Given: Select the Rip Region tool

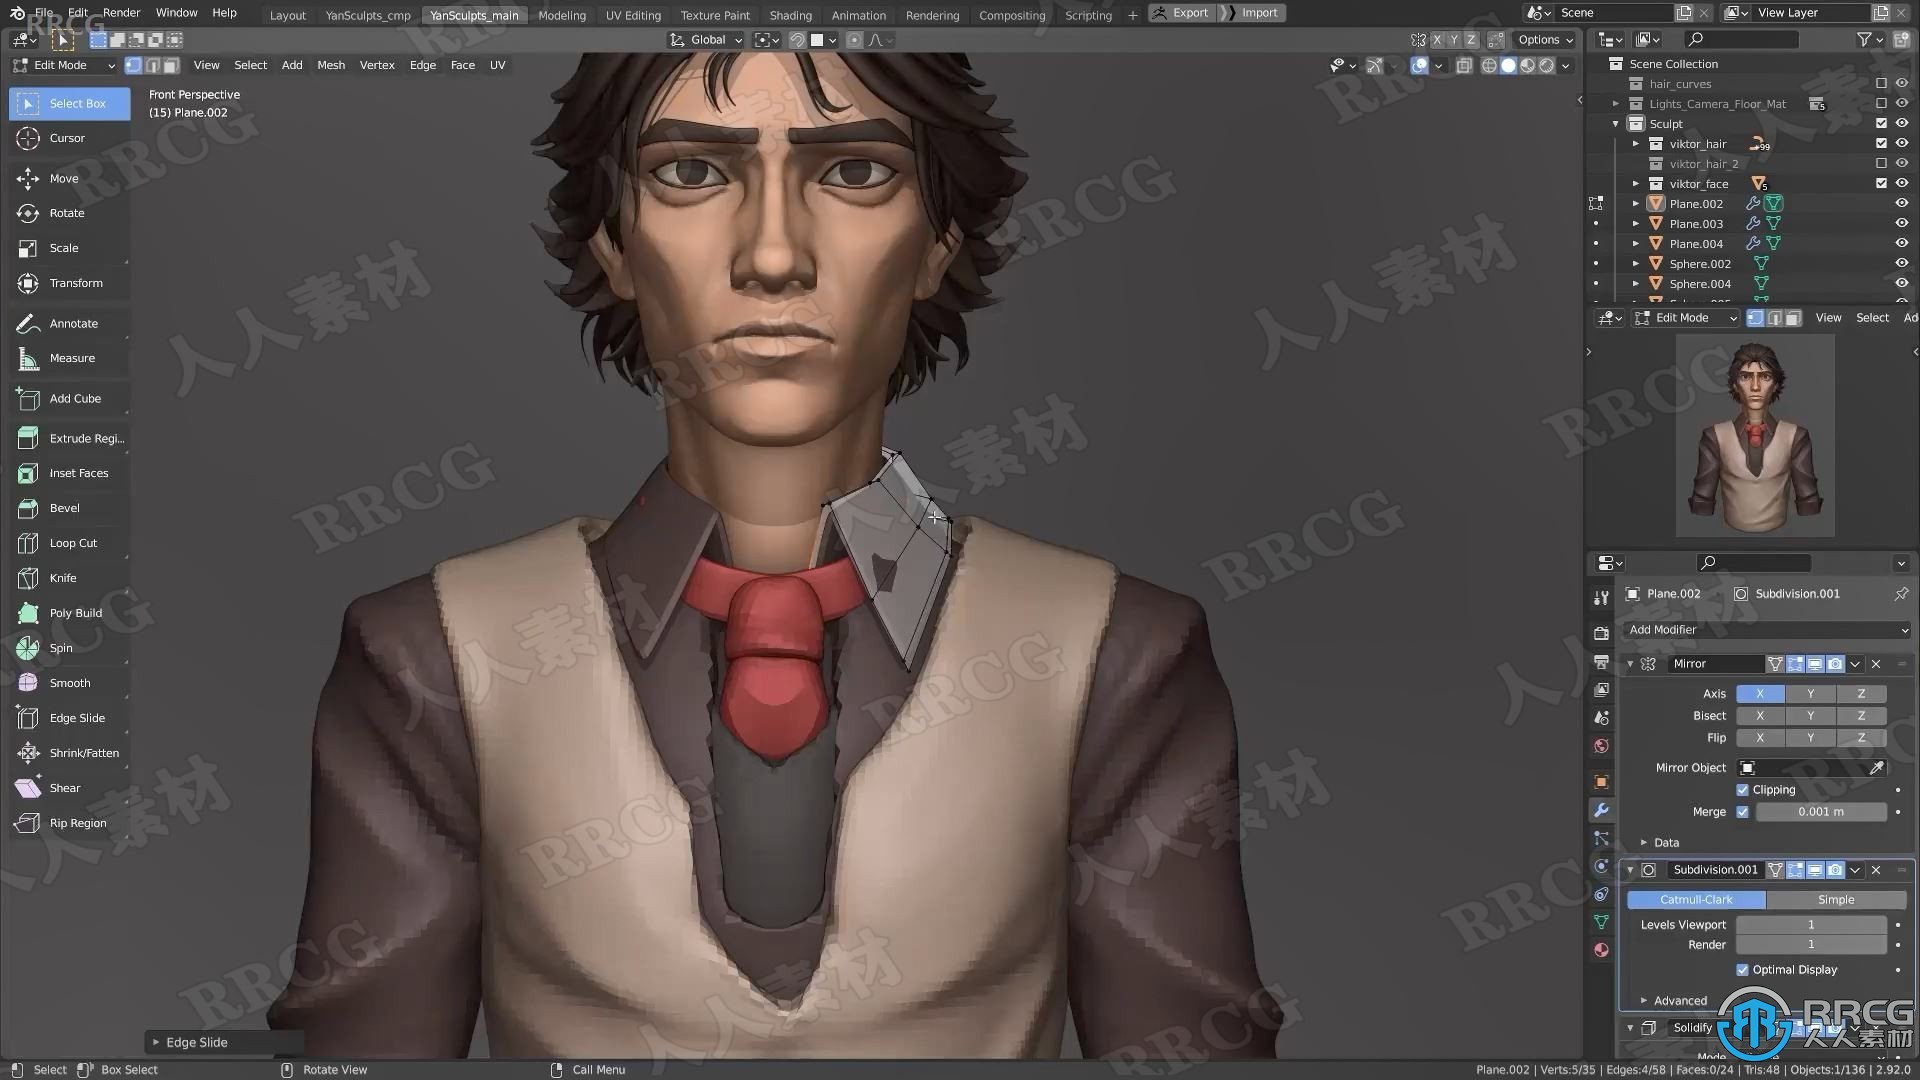Looking at the screenshot, I should (69, 823).
